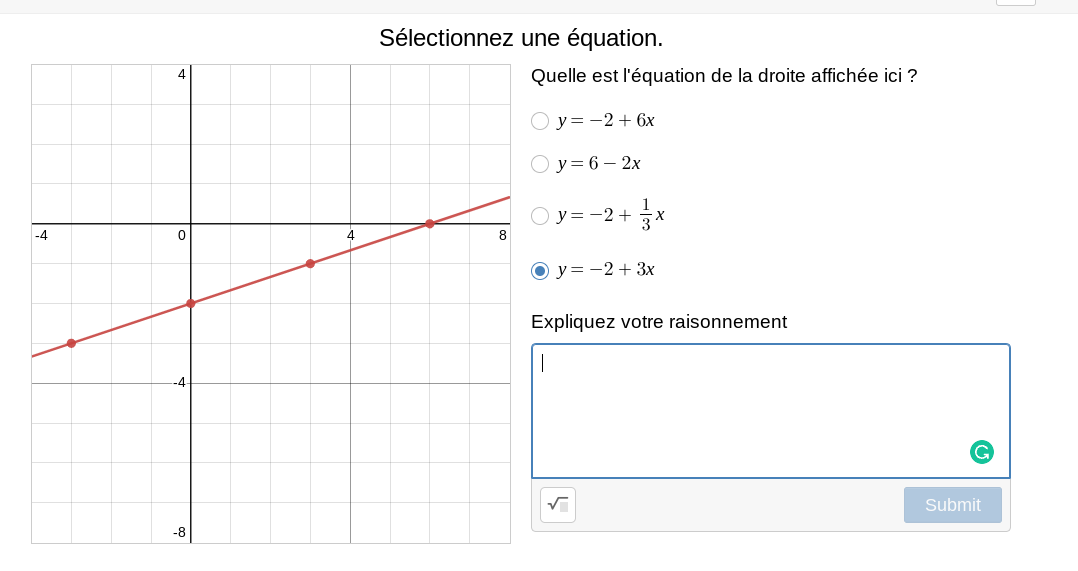The height and width of the screenshot is (571, 1078).
Task: Select the y = −2 + 6x option
Action: tap(540, 121)
